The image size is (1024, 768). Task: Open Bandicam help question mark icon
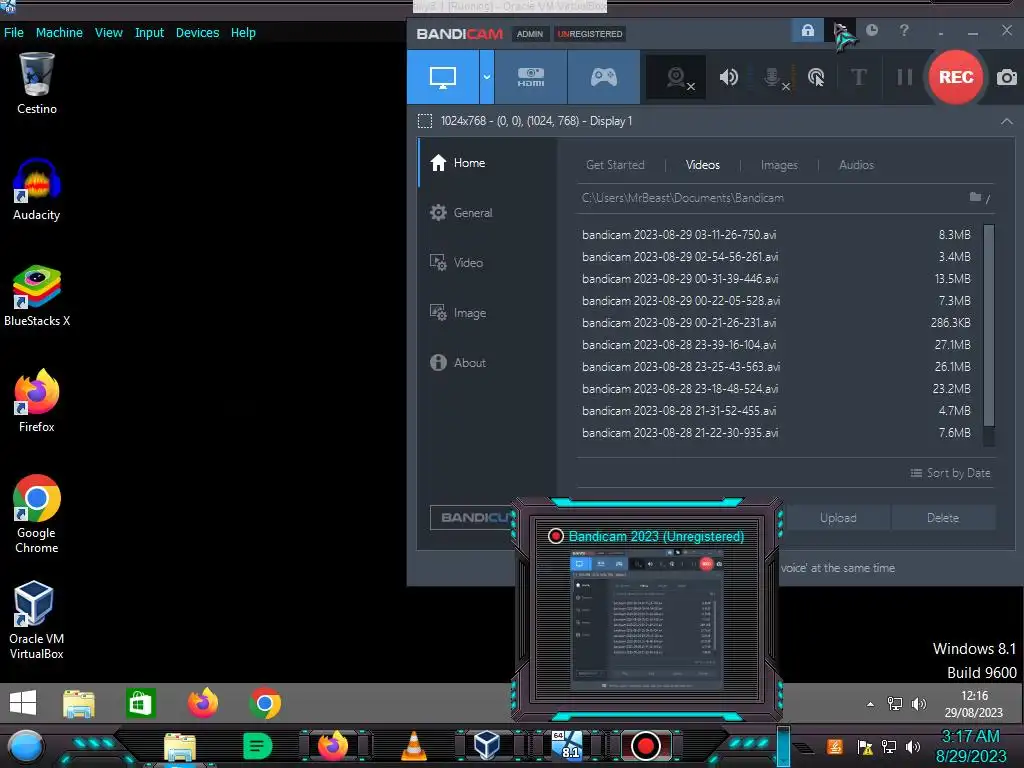click(x=904, y=30)
